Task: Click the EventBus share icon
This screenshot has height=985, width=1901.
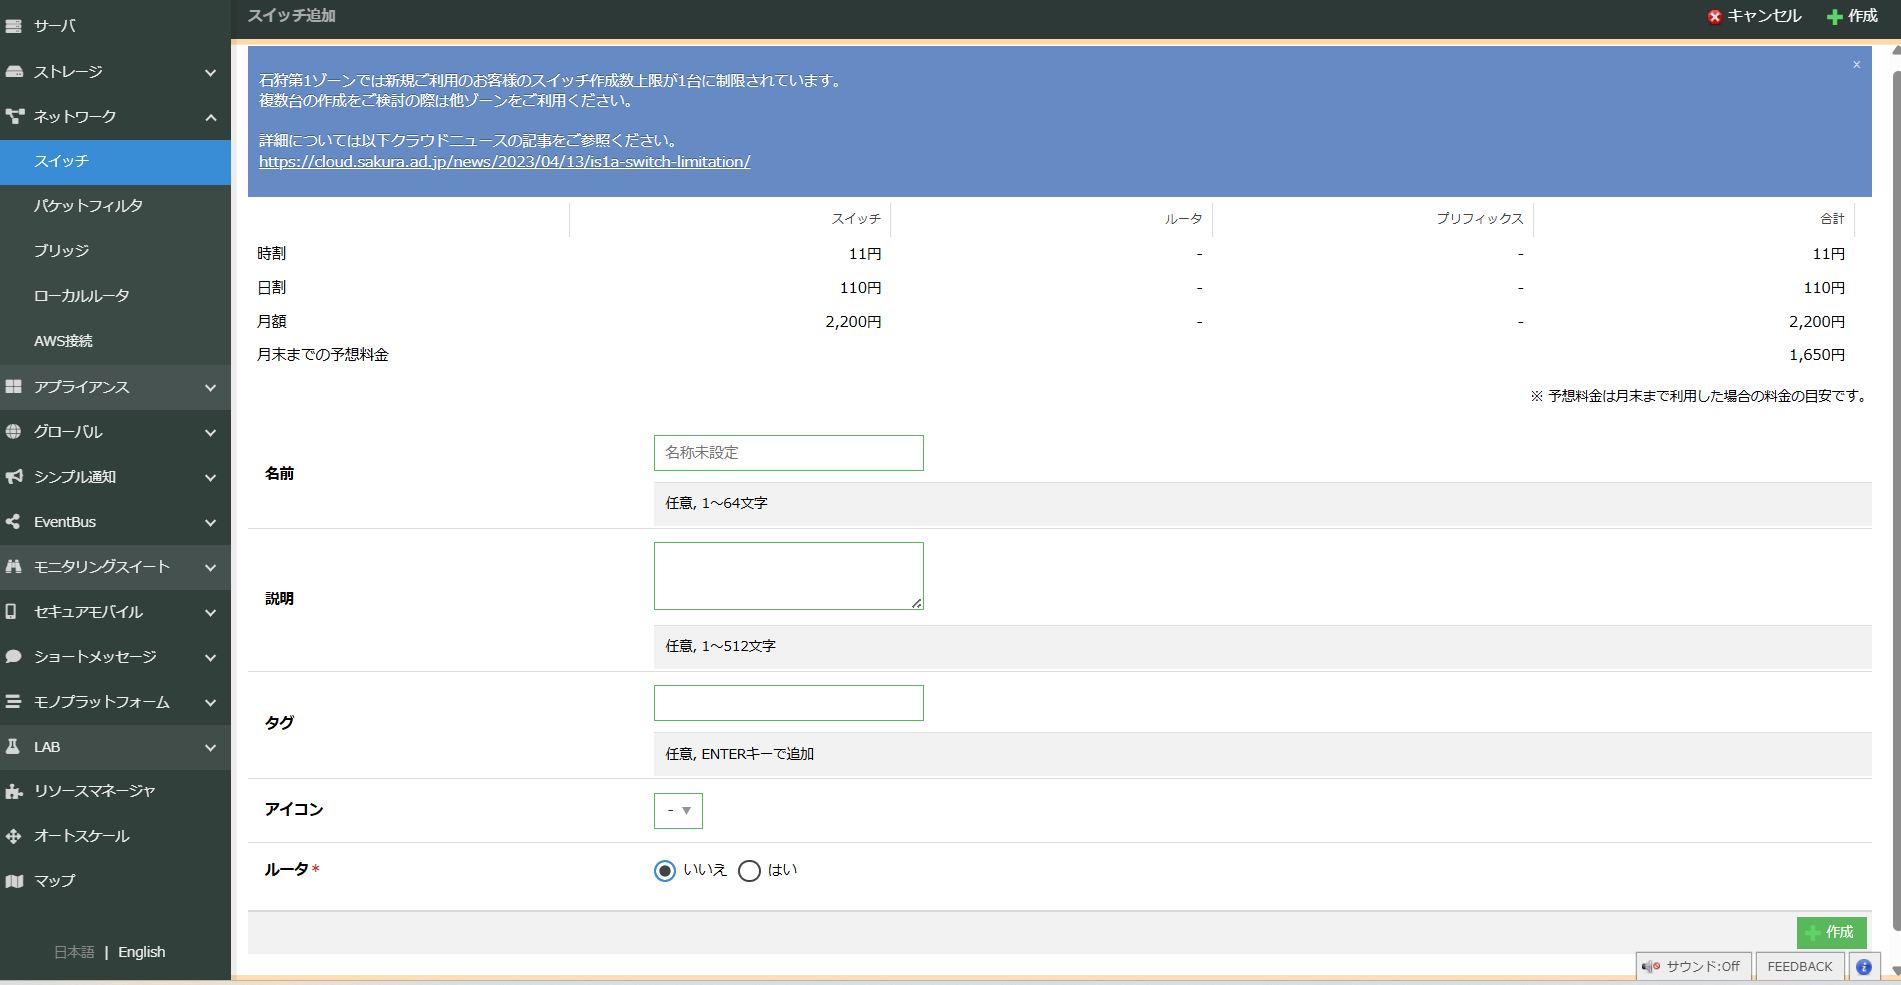Action: point(14,522)
